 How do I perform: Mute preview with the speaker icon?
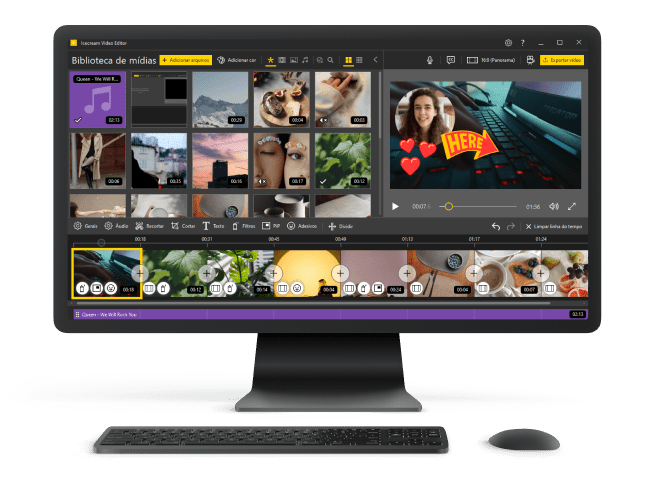(554, 206)
